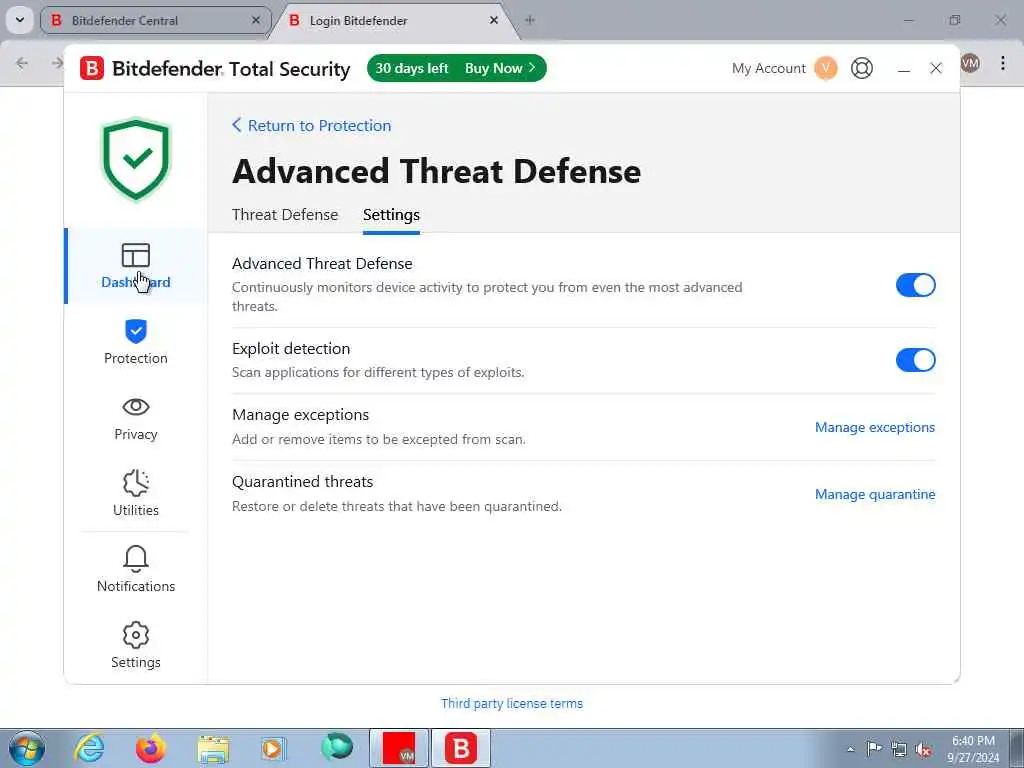Open the Privacy eye section
Viewport: 1024px width, 768px height.
point(136,419)
